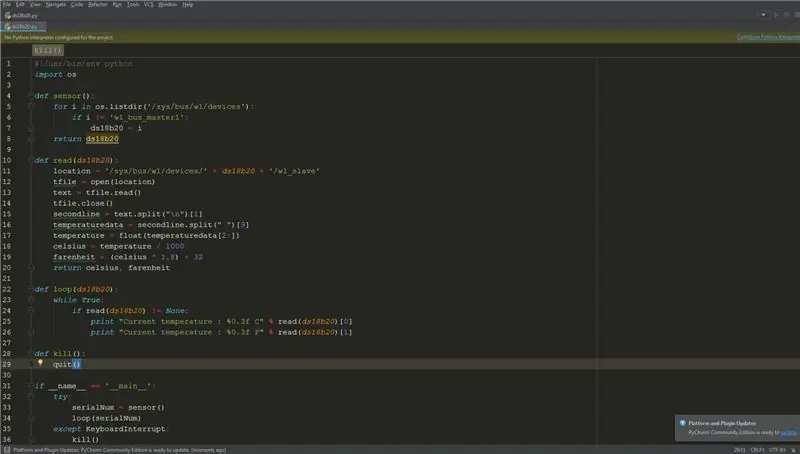Collapse the for loop fold on line 5
The image size is (800, 454).
(x=31, y=107)
